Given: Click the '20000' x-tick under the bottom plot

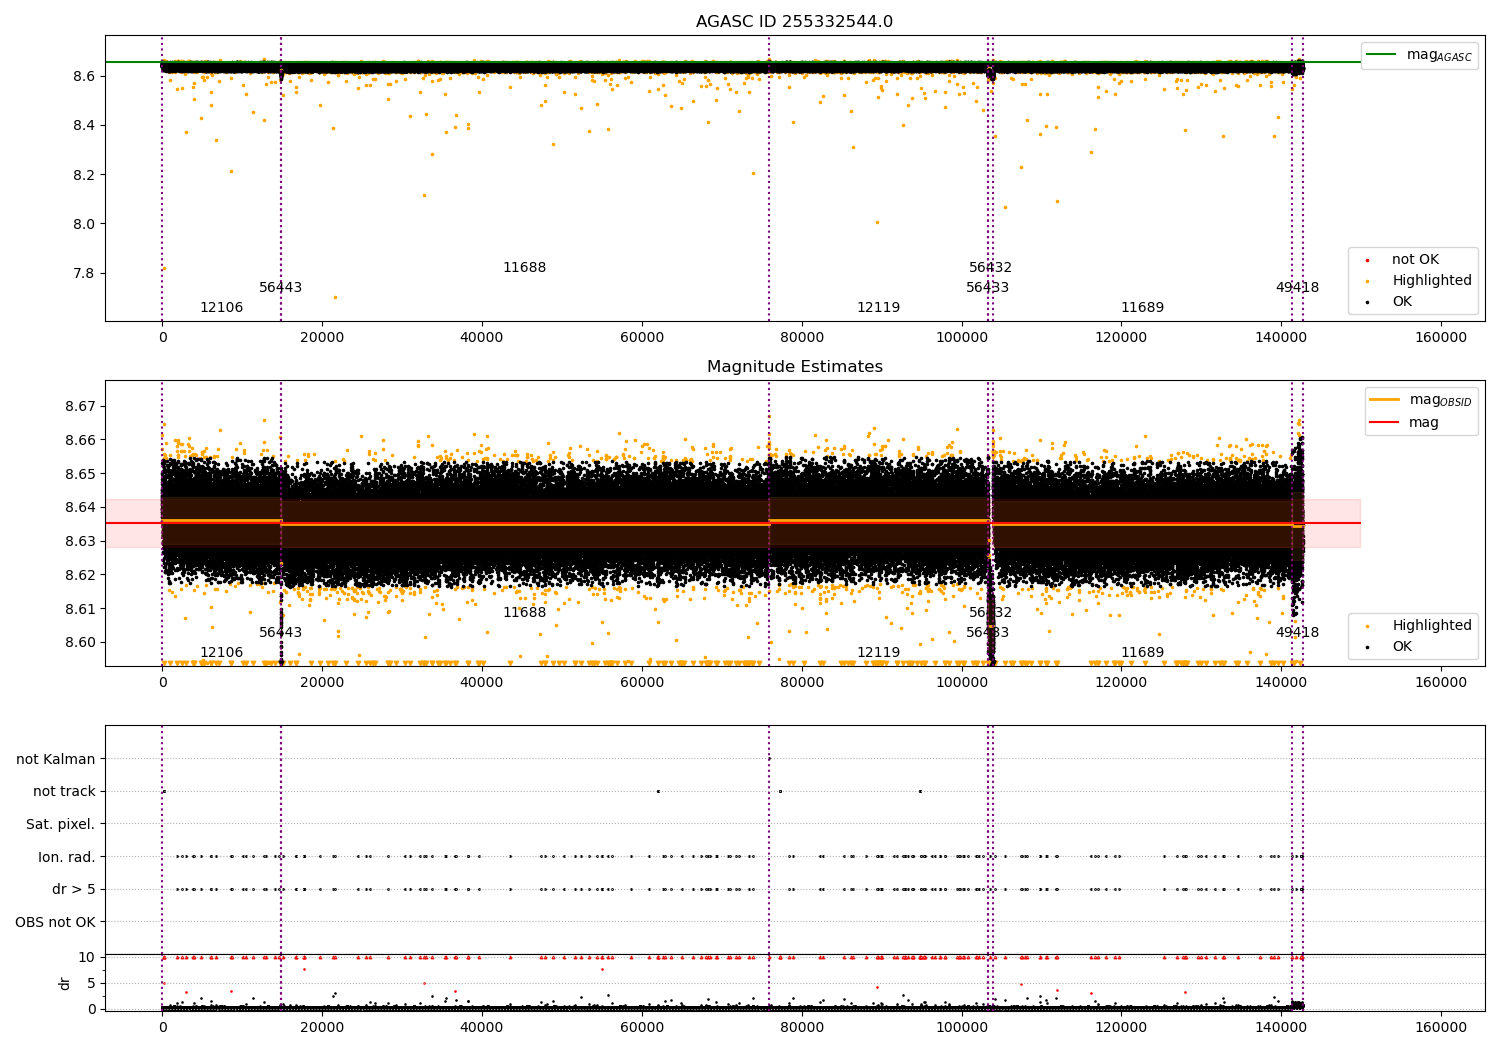Looking at the screenshot, I should pyautogui.click(x=322, y=1028).
